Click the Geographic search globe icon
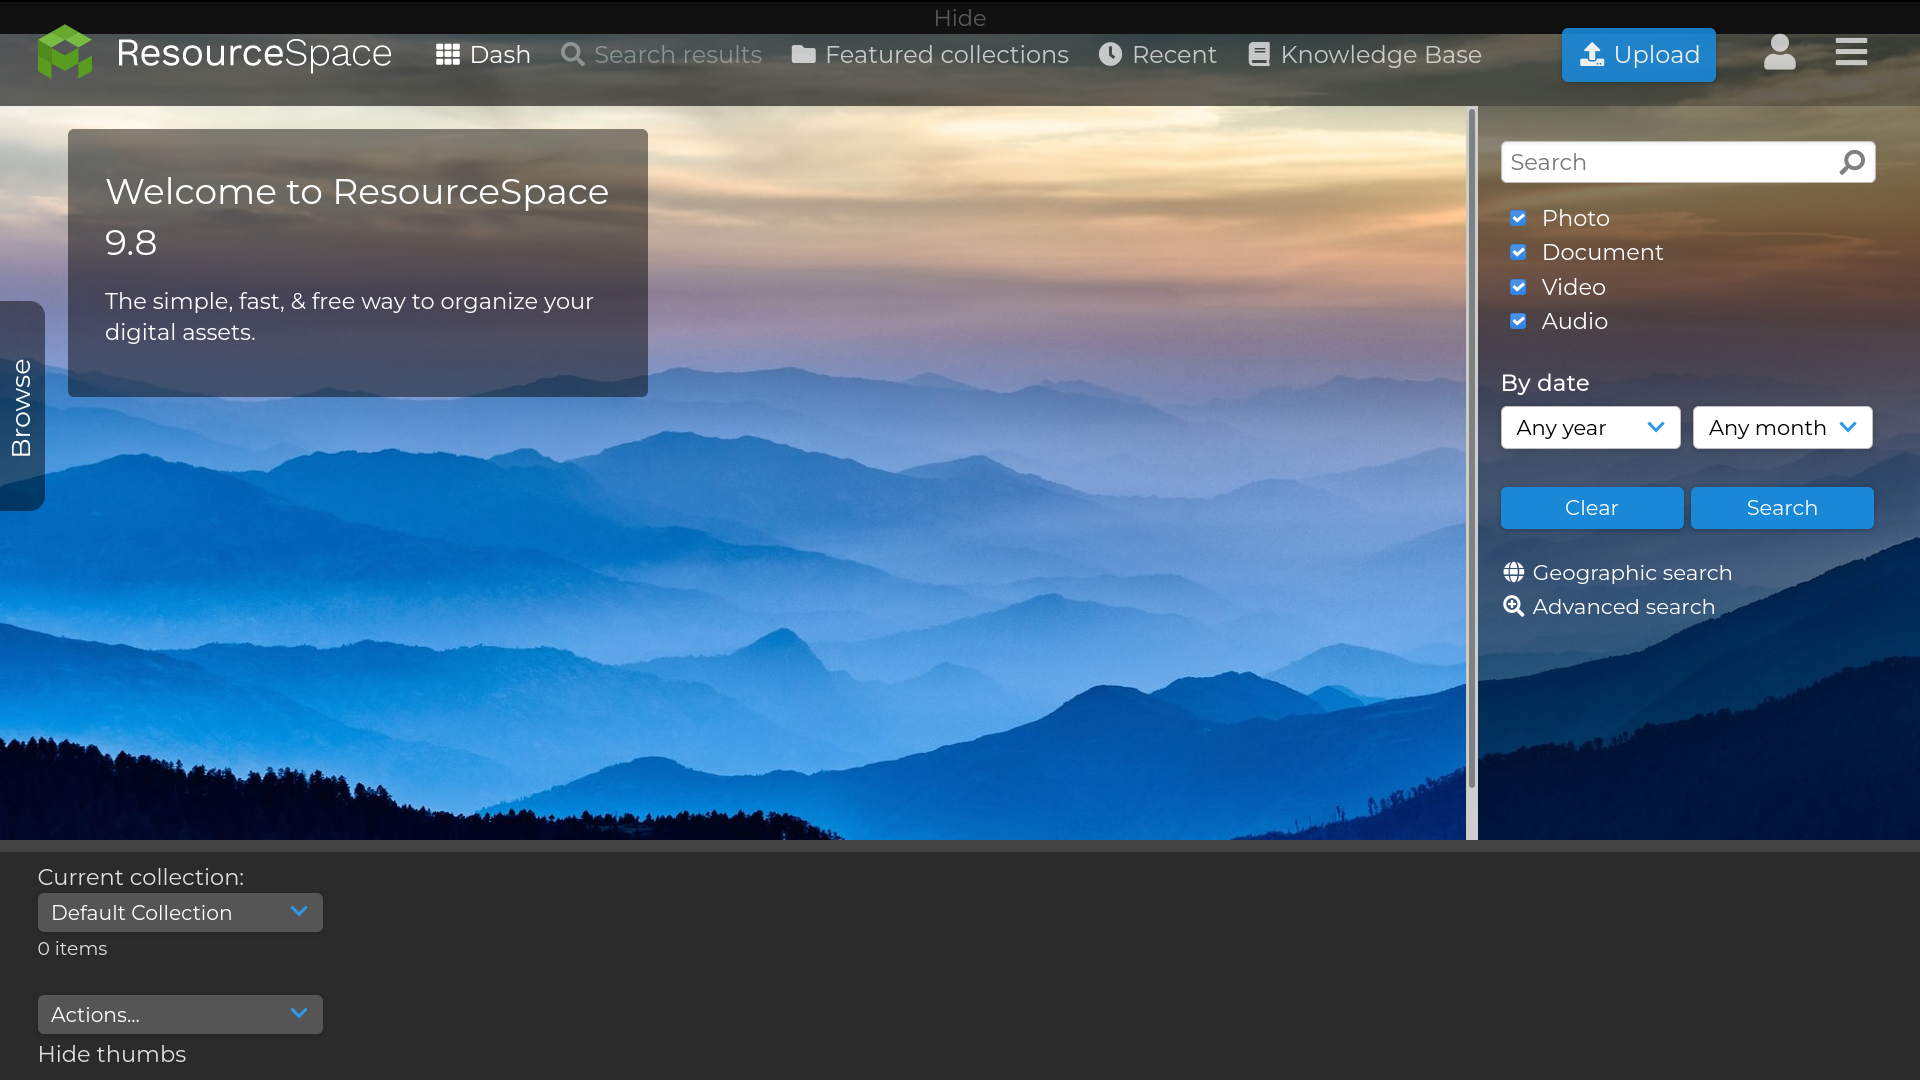This screenshot has width=1920, height=1080. pyautogui.click(x=1513, y=572)
